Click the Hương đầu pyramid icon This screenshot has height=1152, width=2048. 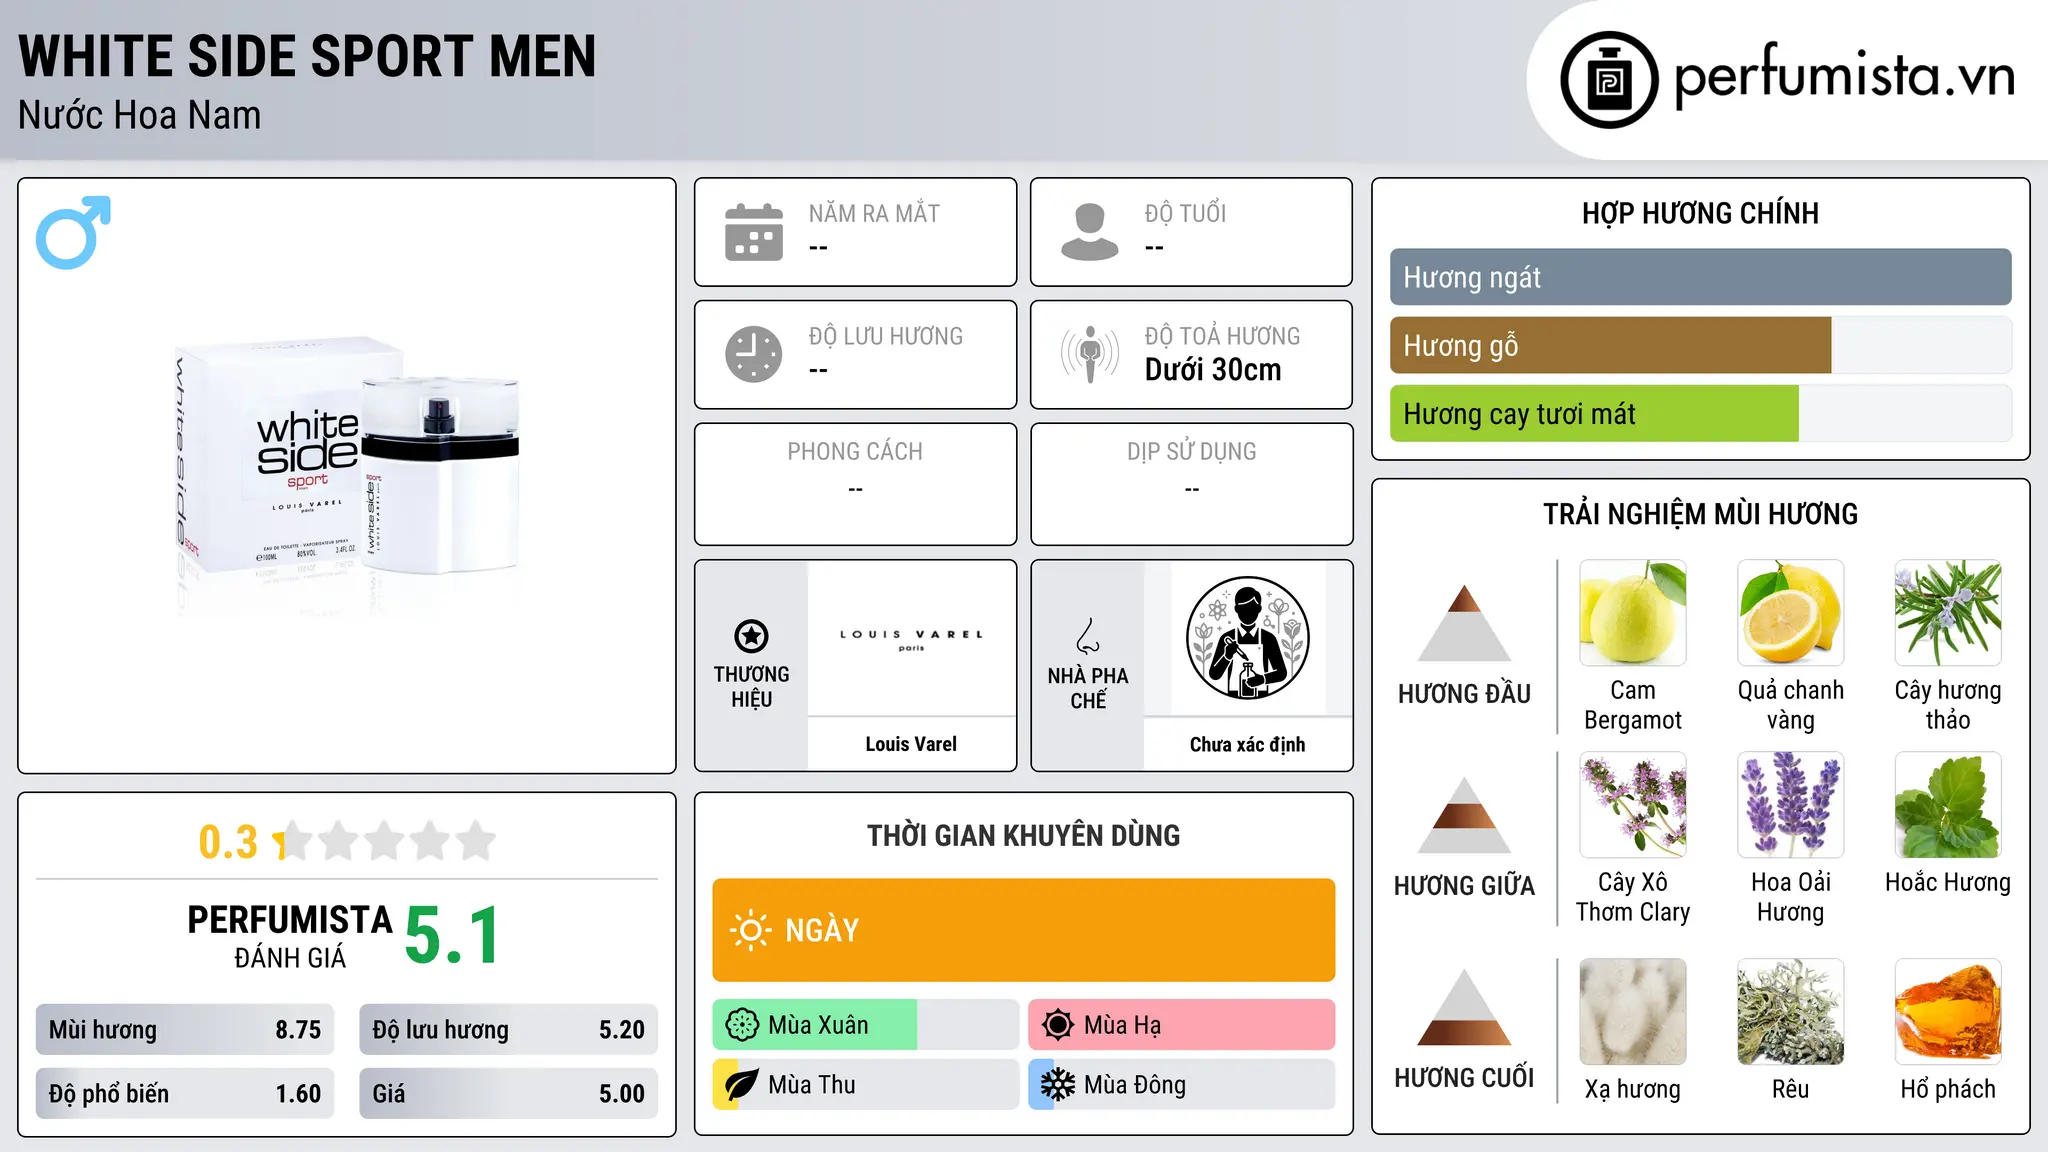tap(1464, 623)
